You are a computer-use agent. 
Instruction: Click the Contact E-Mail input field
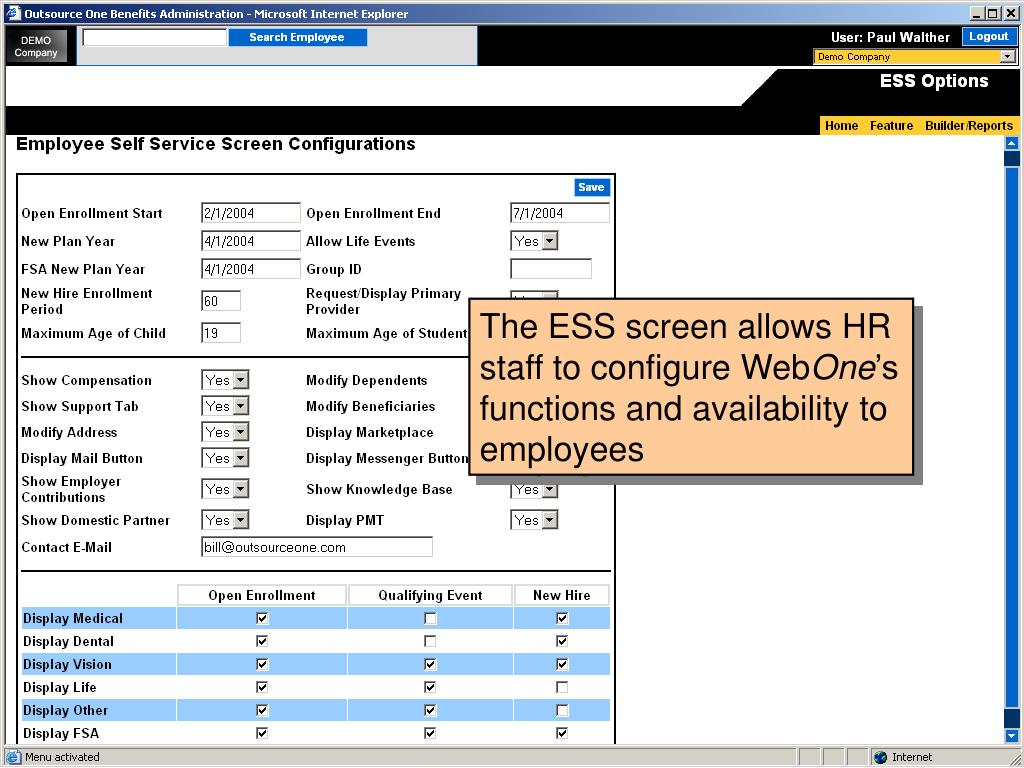pos(317,547)
